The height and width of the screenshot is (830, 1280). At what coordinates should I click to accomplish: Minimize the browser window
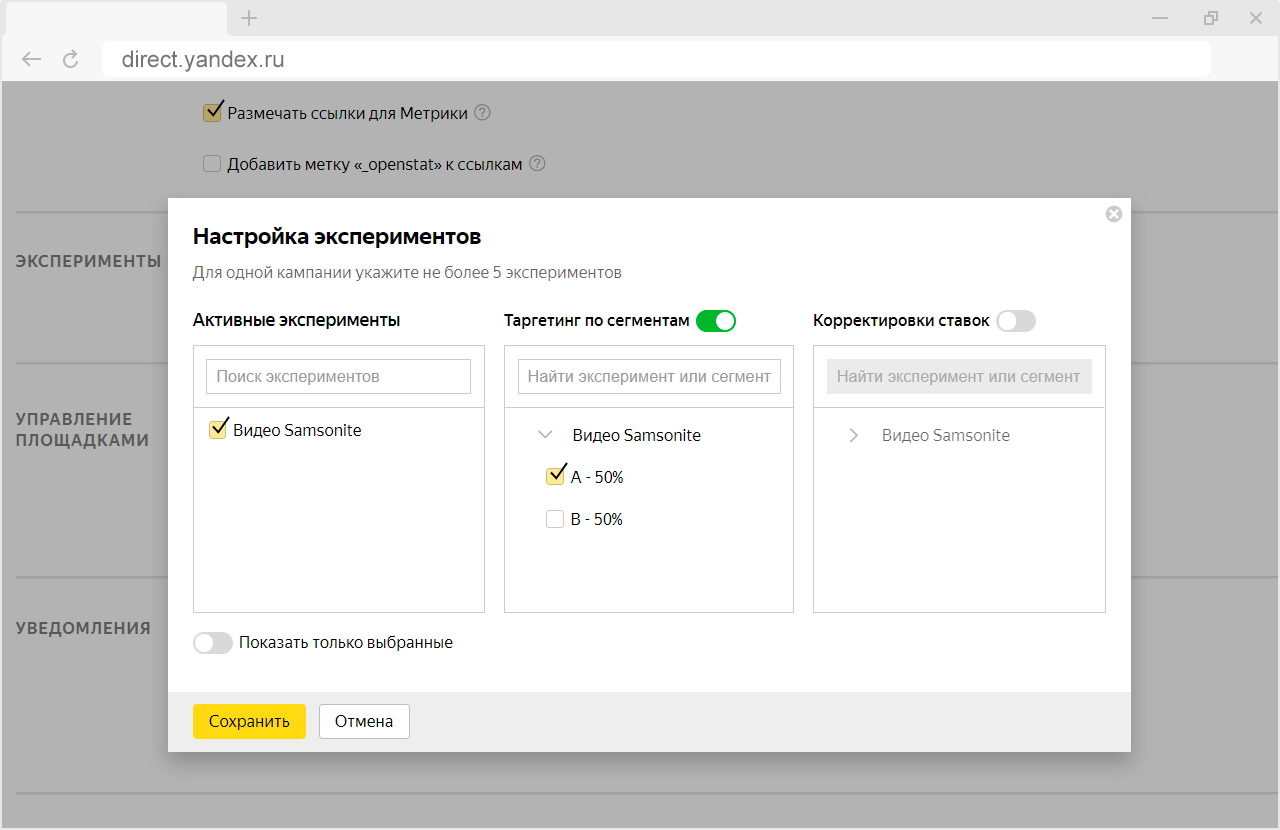point(1160,18)
